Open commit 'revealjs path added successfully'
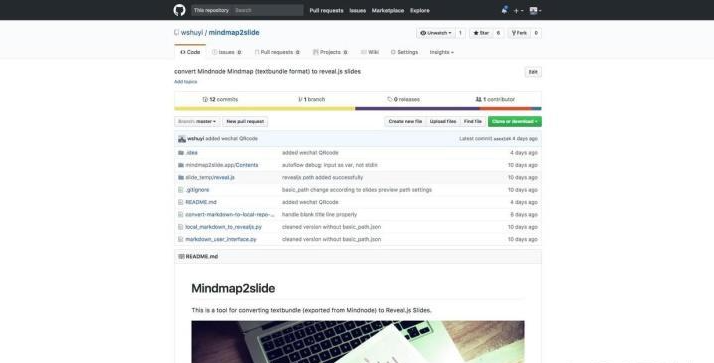The height and width of the screenshot is (363, 714). [x=322, y=177]
